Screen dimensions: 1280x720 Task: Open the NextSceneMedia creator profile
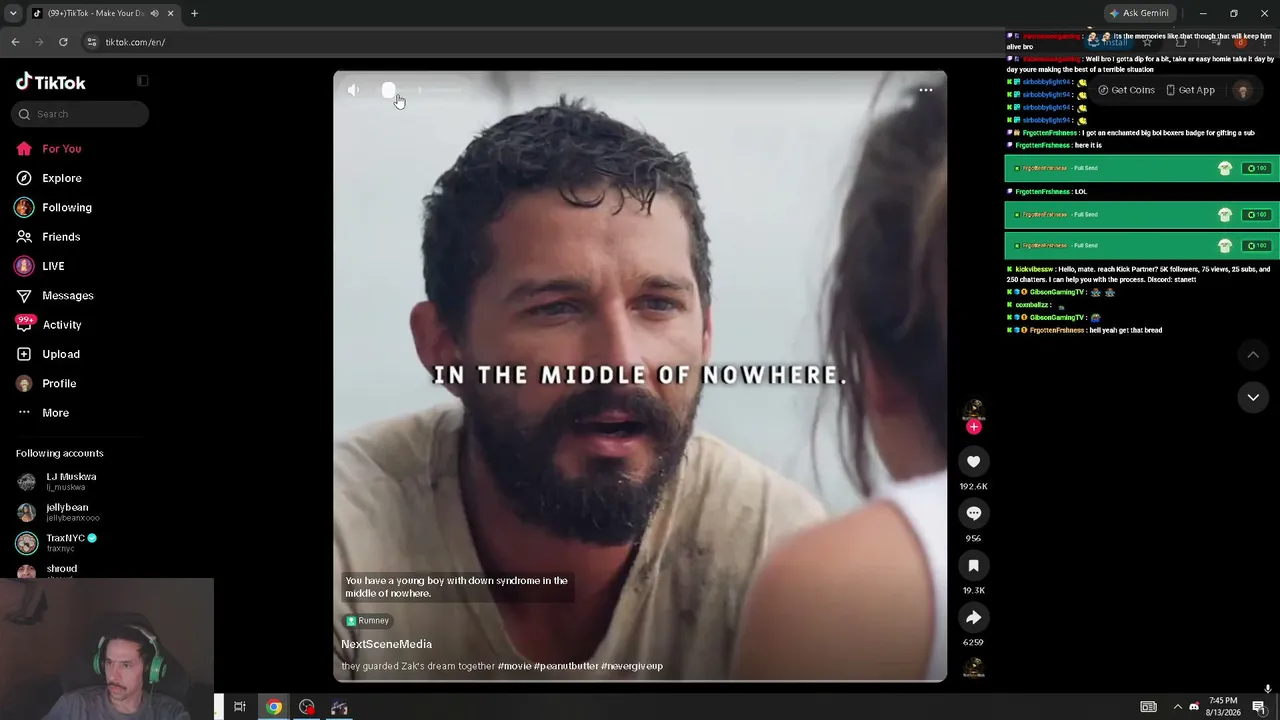coord(387,644)
